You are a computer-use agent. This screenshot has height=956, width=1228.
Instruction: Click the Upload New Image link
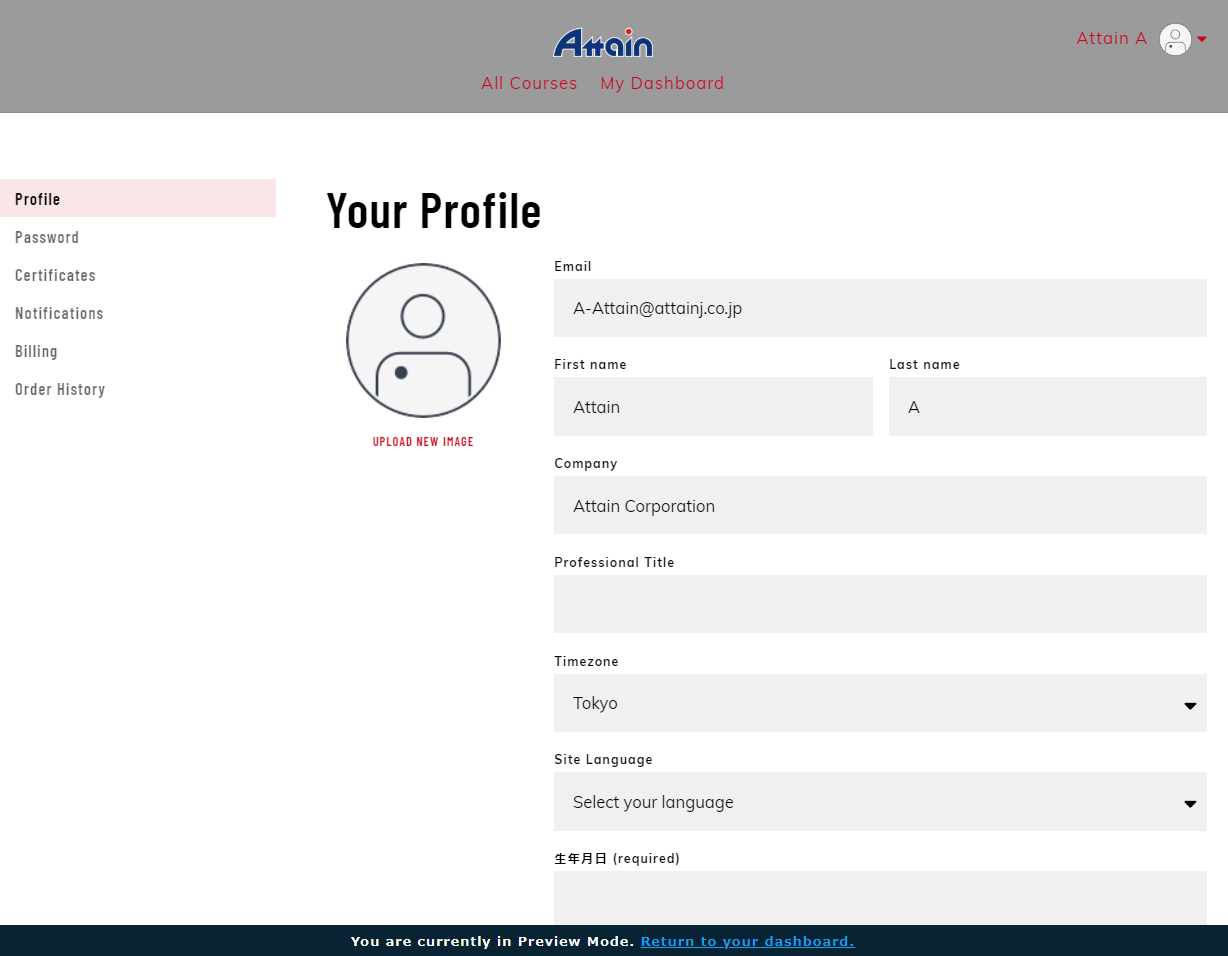tap(423, 441)
